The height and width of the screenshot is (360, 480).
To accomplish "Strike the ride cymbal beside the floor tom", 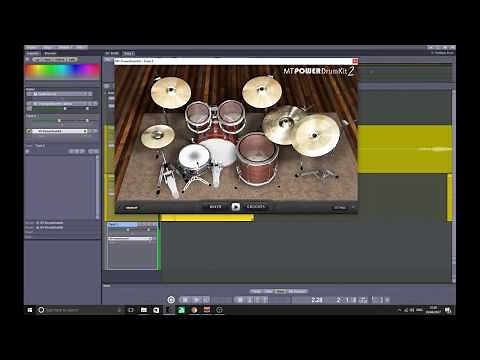I will pyautogui.click(x=282, y=125).
